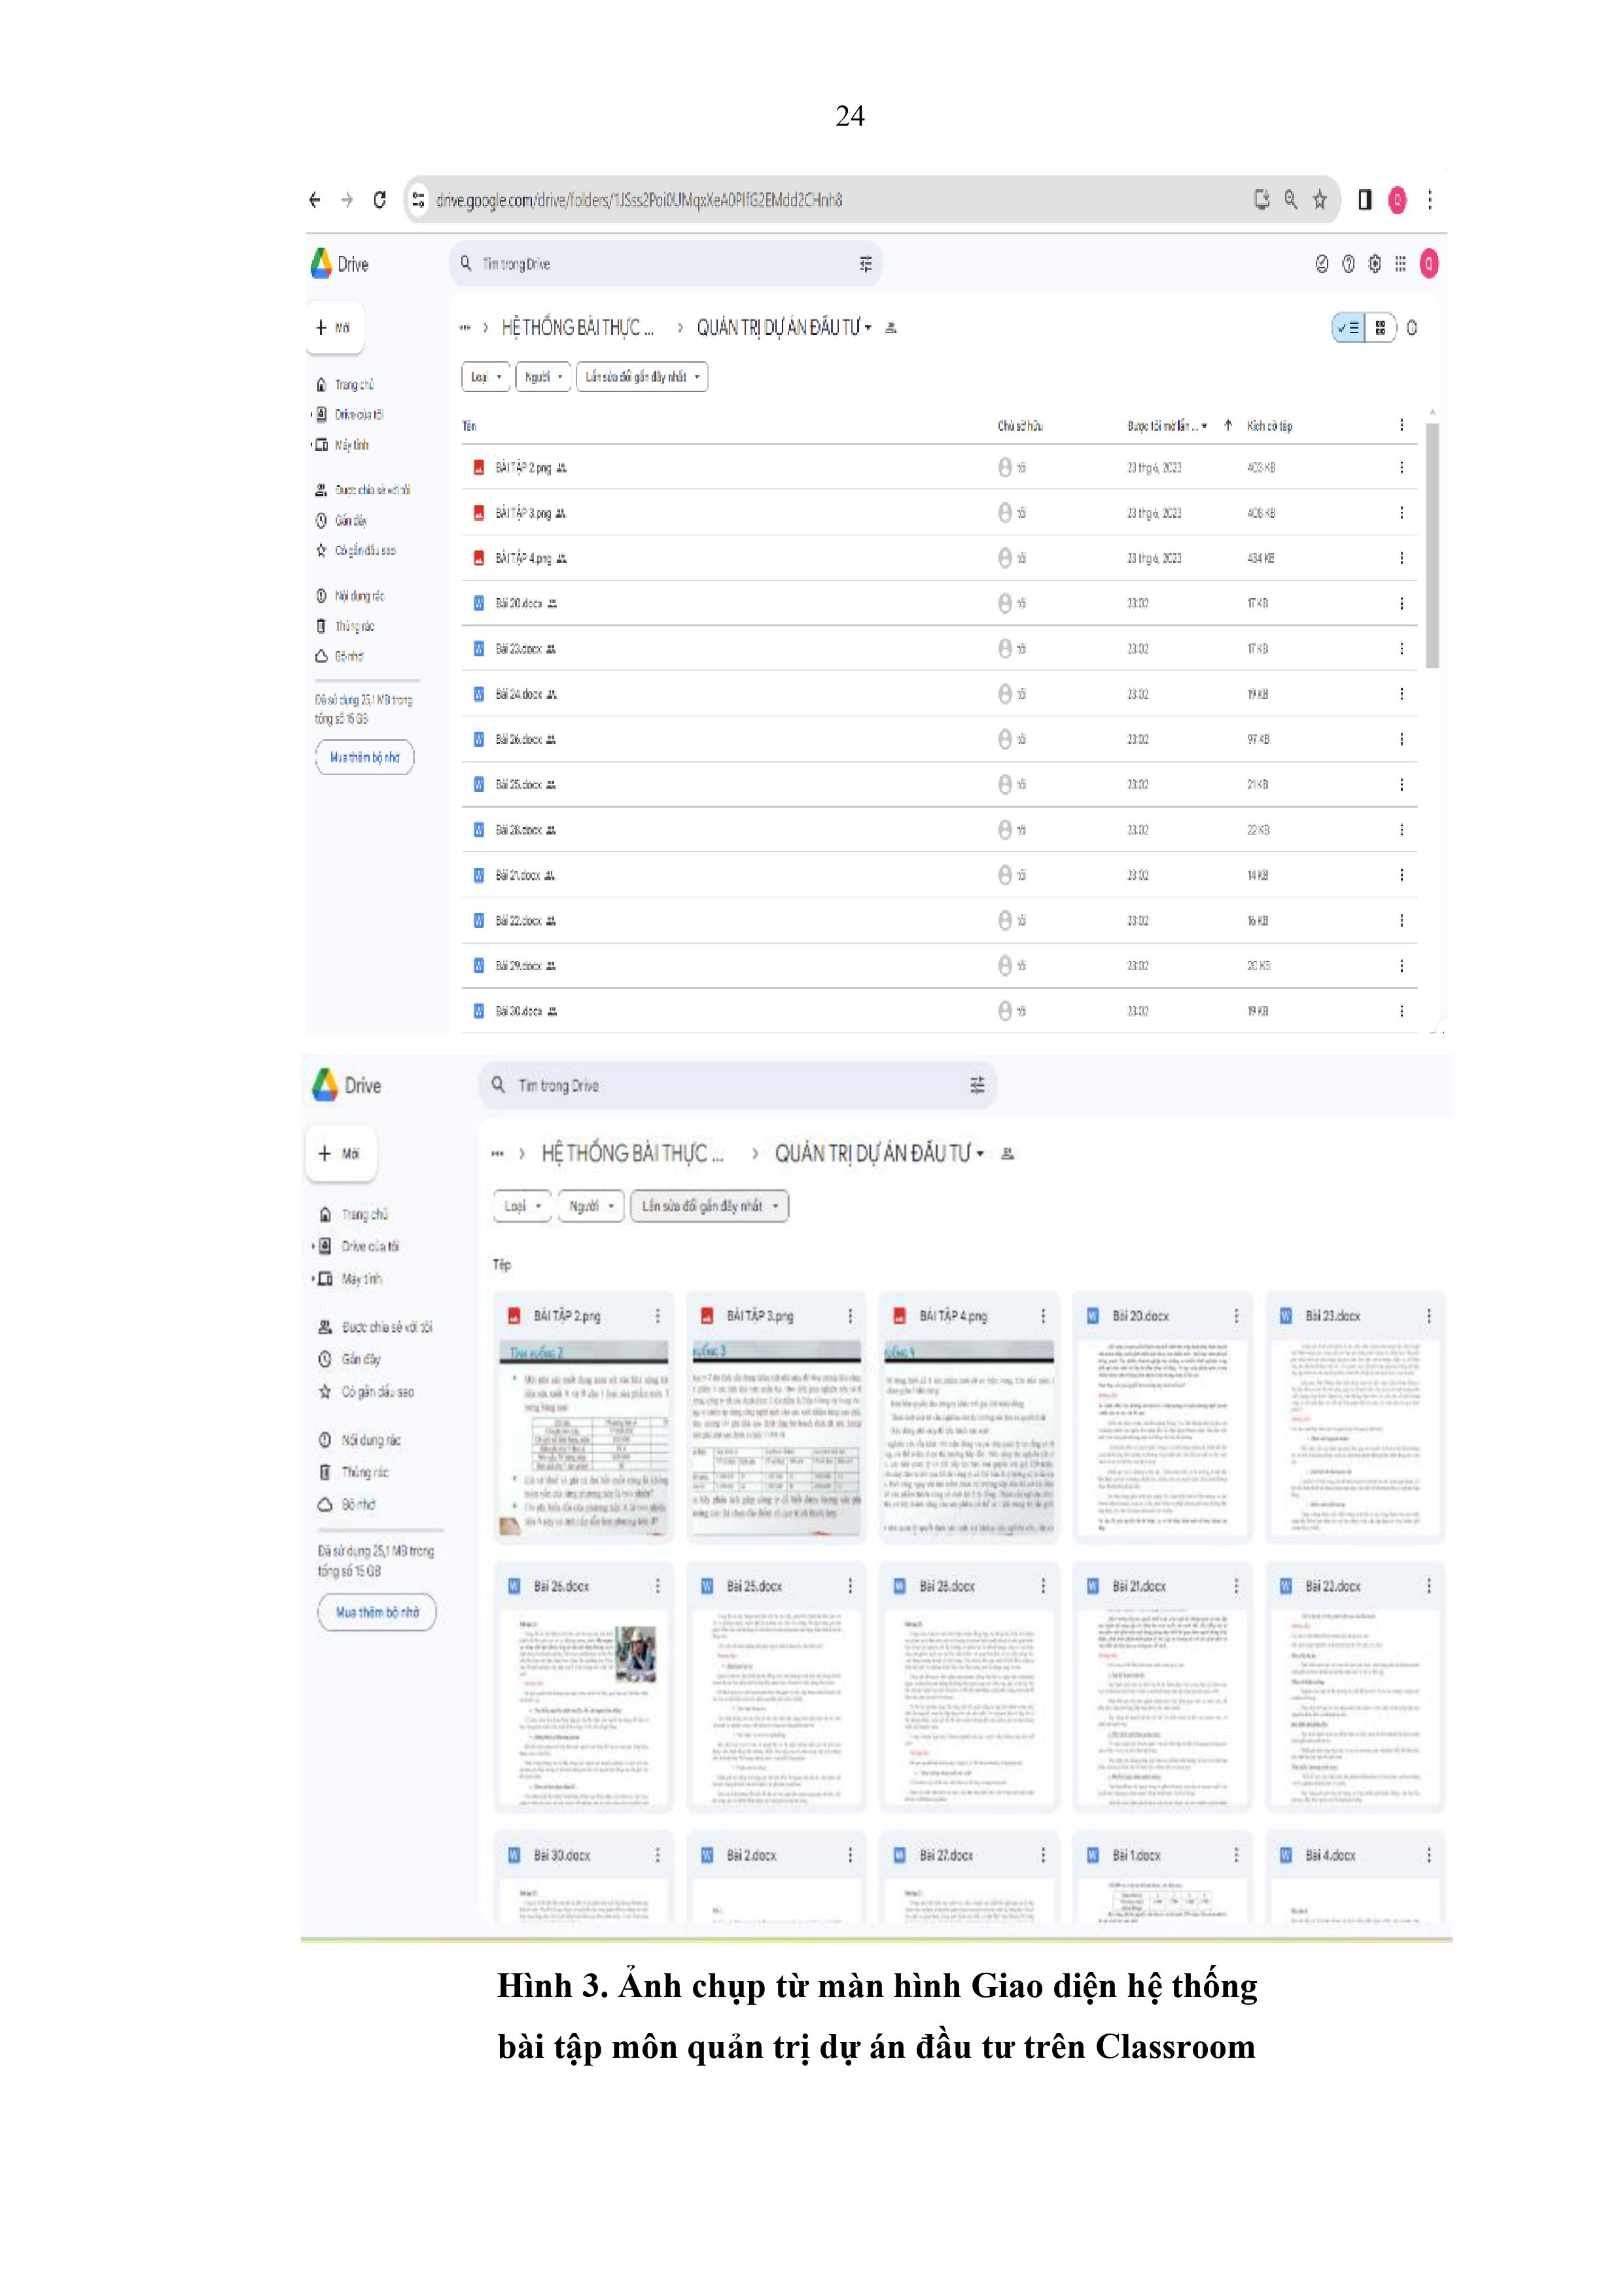Click the browser profile avatar beside the address bar
This screenshot has height=2296, width=1624.
coord(1398,200)
